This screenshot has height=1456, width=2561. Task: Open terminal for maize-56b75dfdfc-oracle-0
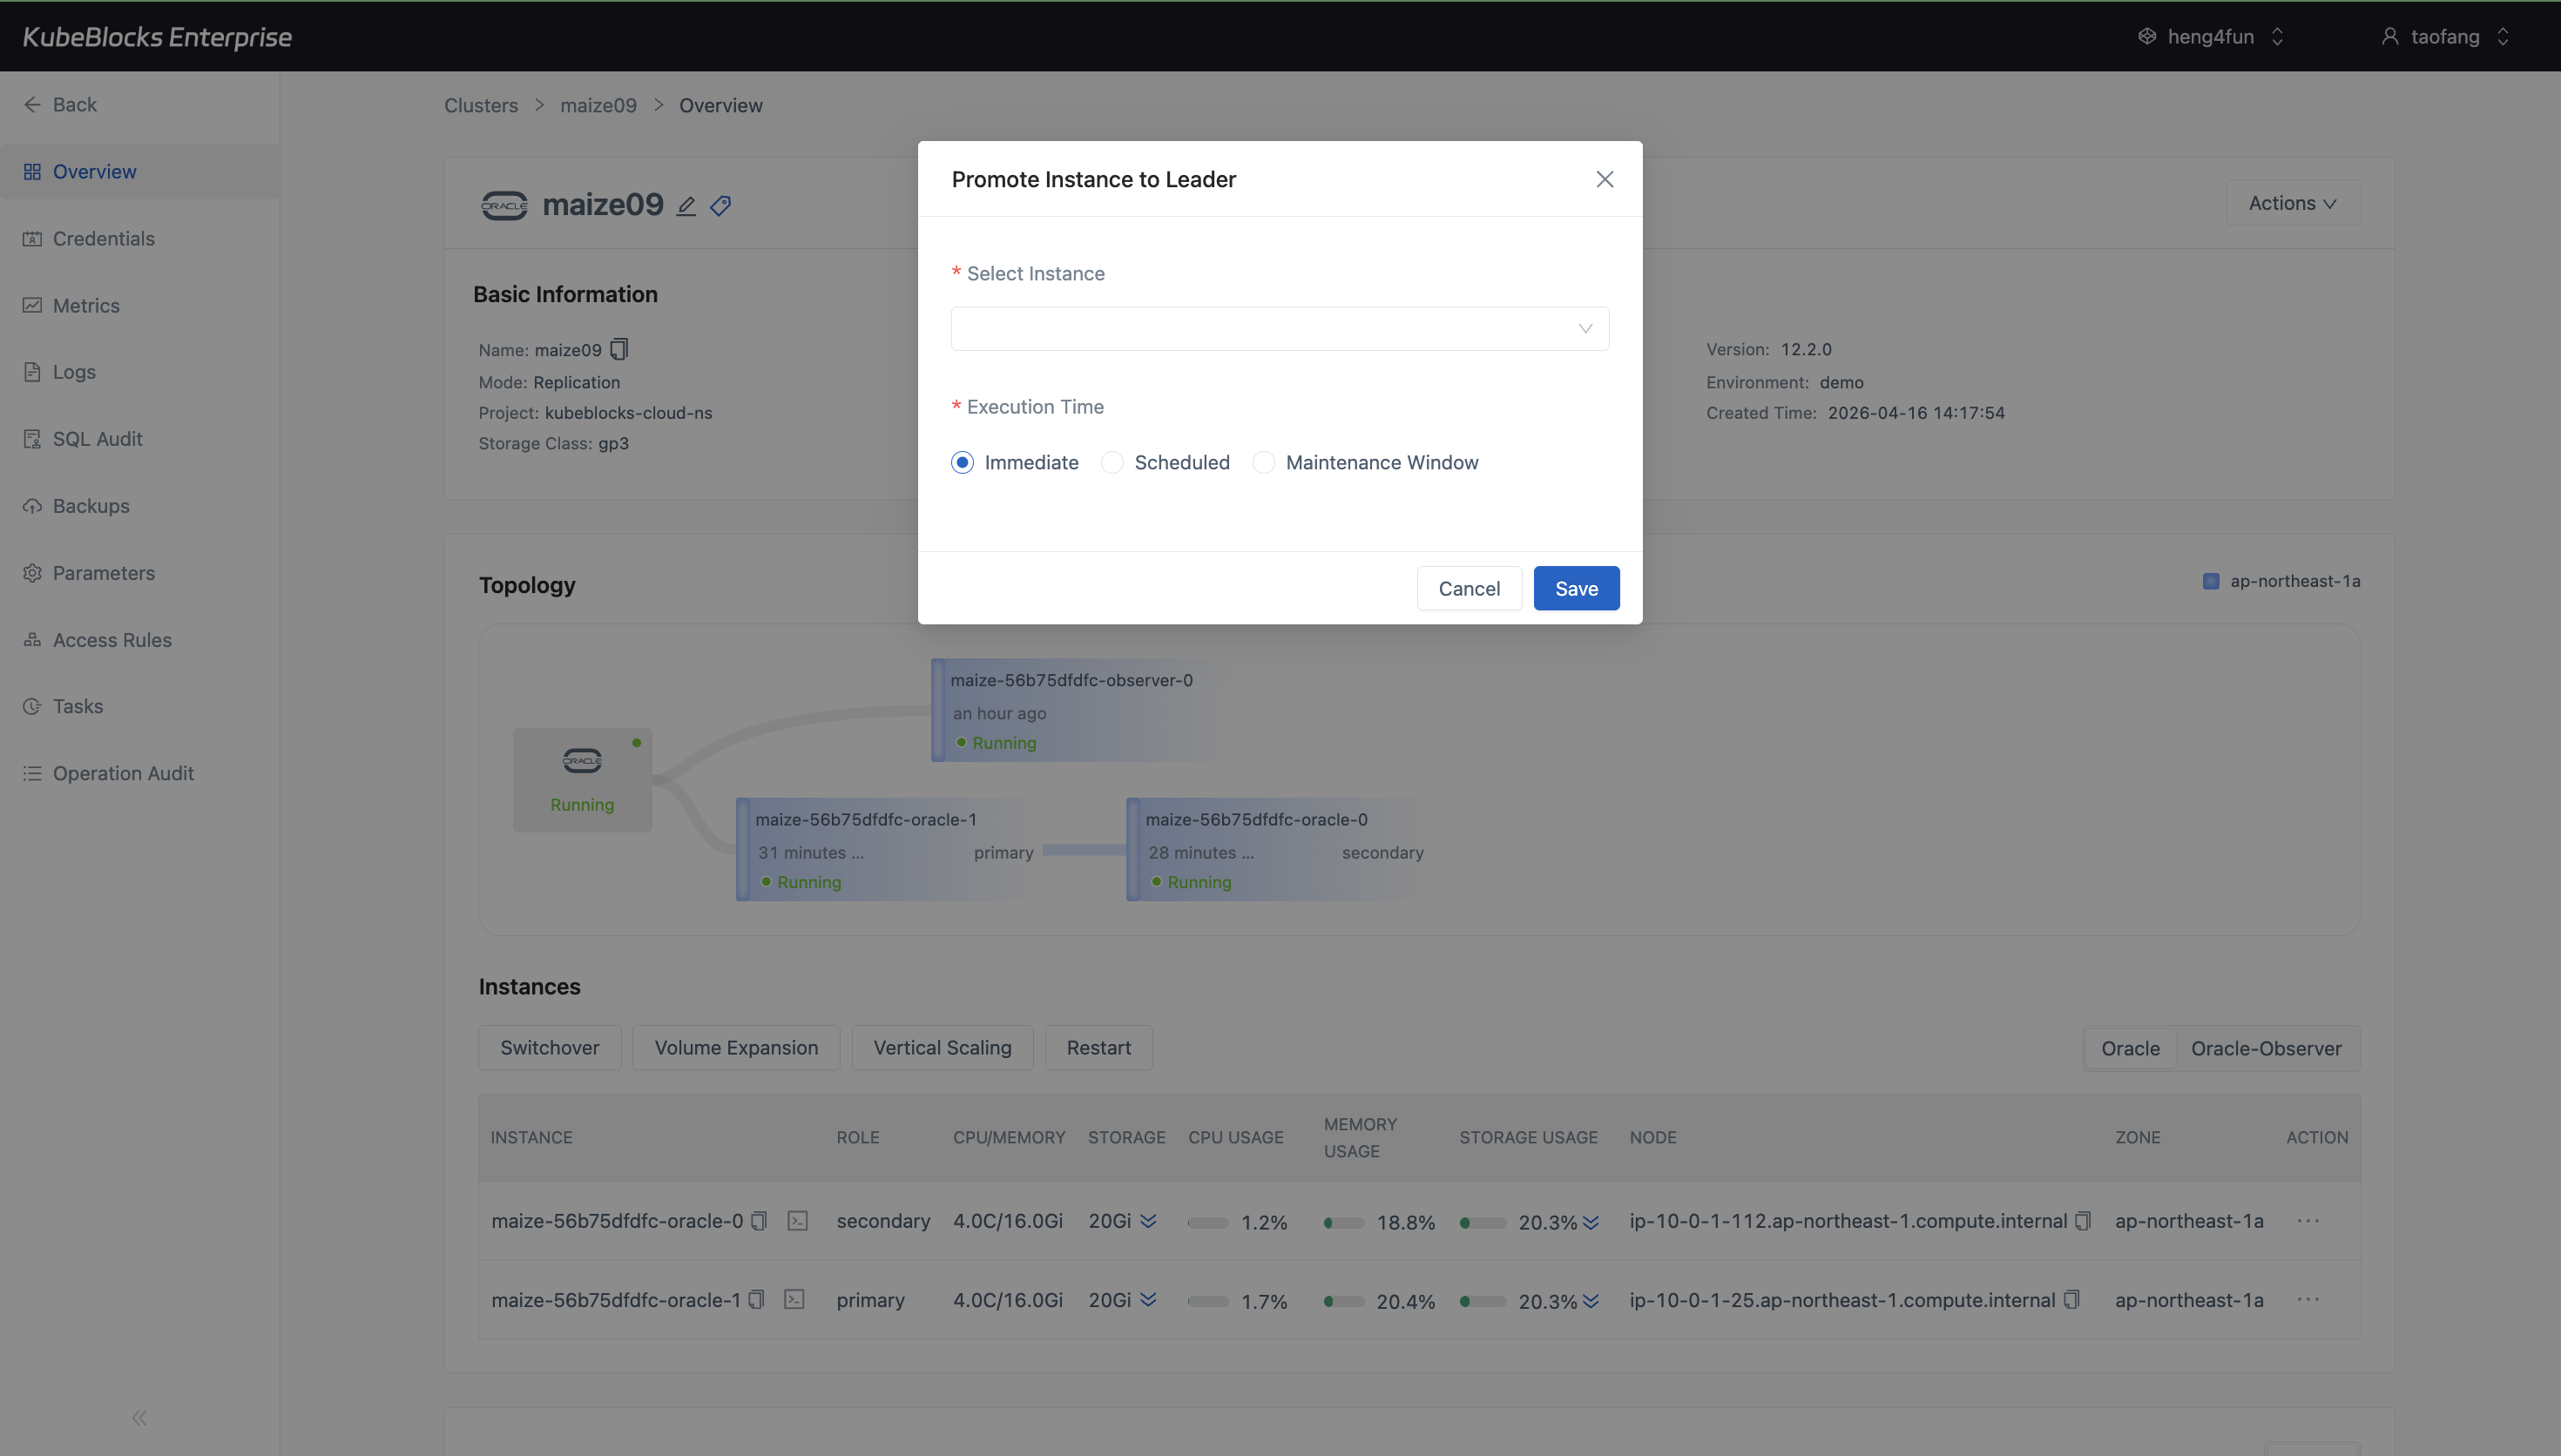tap(797, 1221)
